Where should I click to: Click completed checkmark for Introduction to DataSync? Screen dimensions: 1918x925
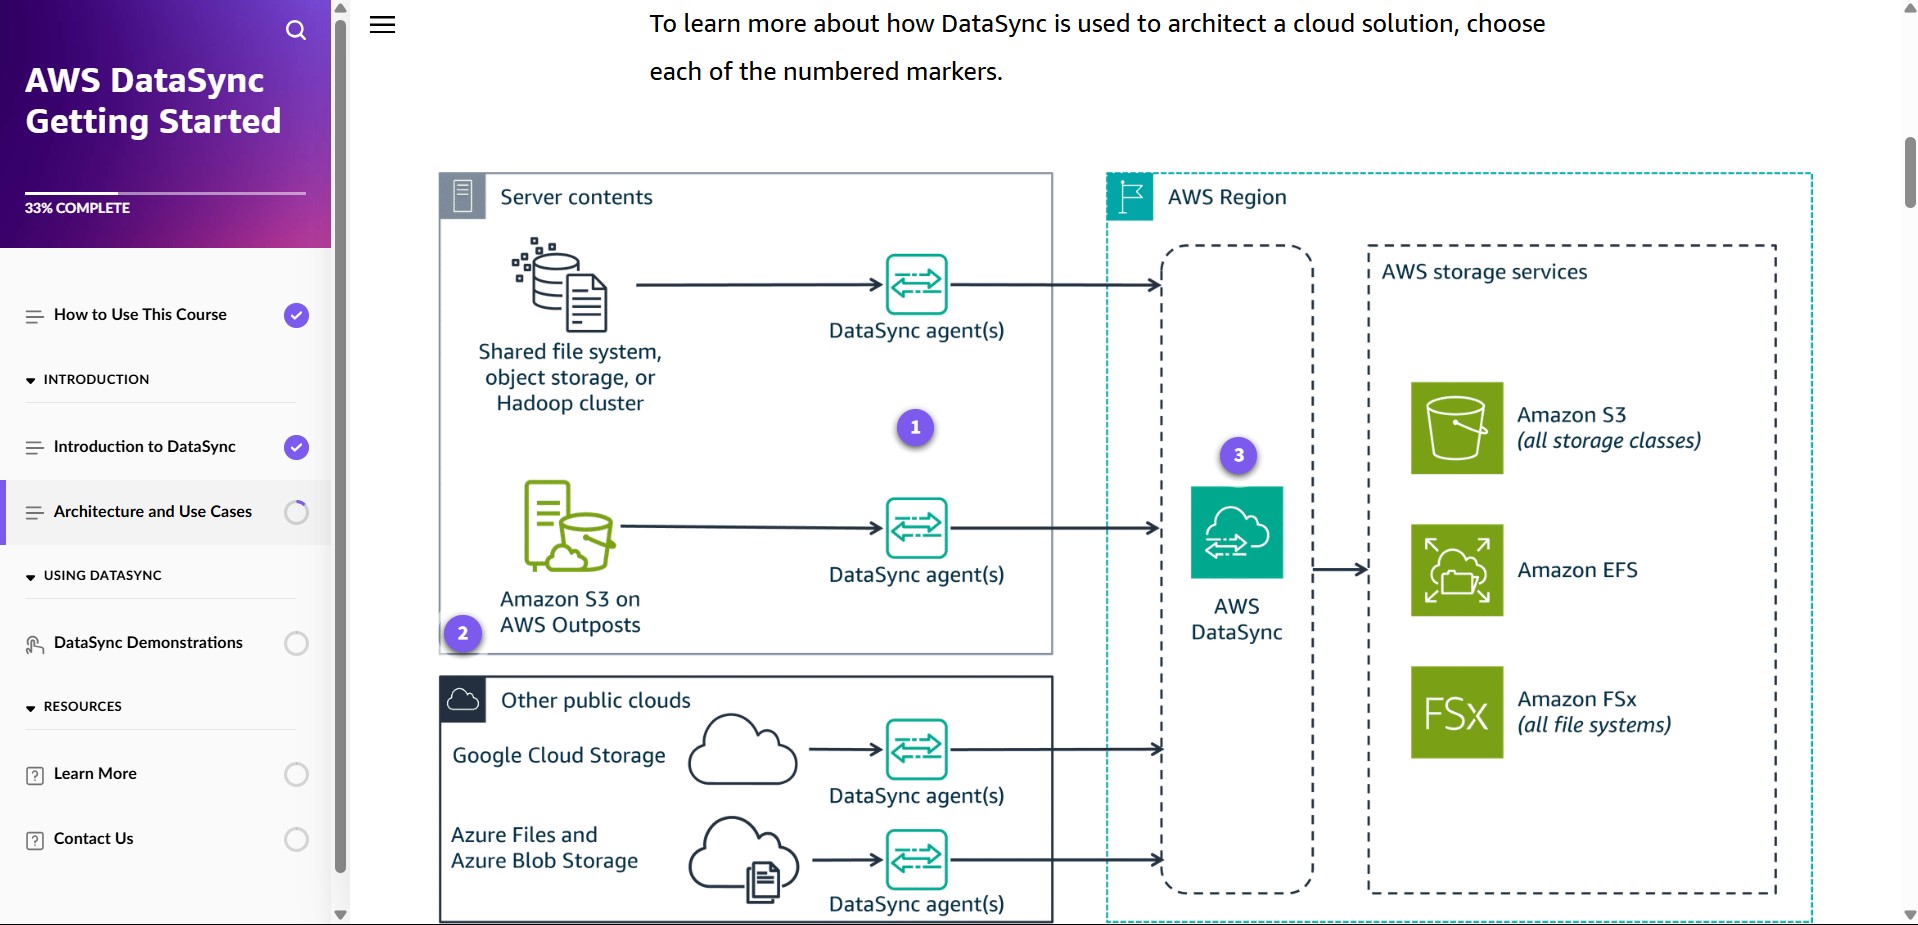tap(296, 447)
